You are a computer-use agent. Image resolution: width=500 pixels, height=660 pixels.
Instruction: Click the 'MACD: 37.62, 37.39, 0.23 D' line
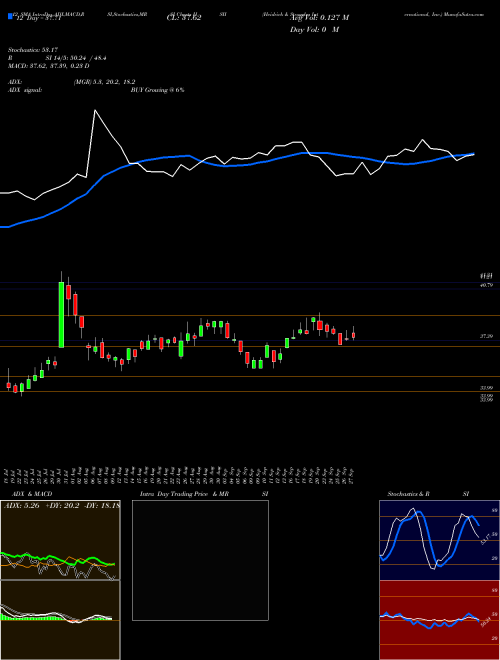(48, 66)
